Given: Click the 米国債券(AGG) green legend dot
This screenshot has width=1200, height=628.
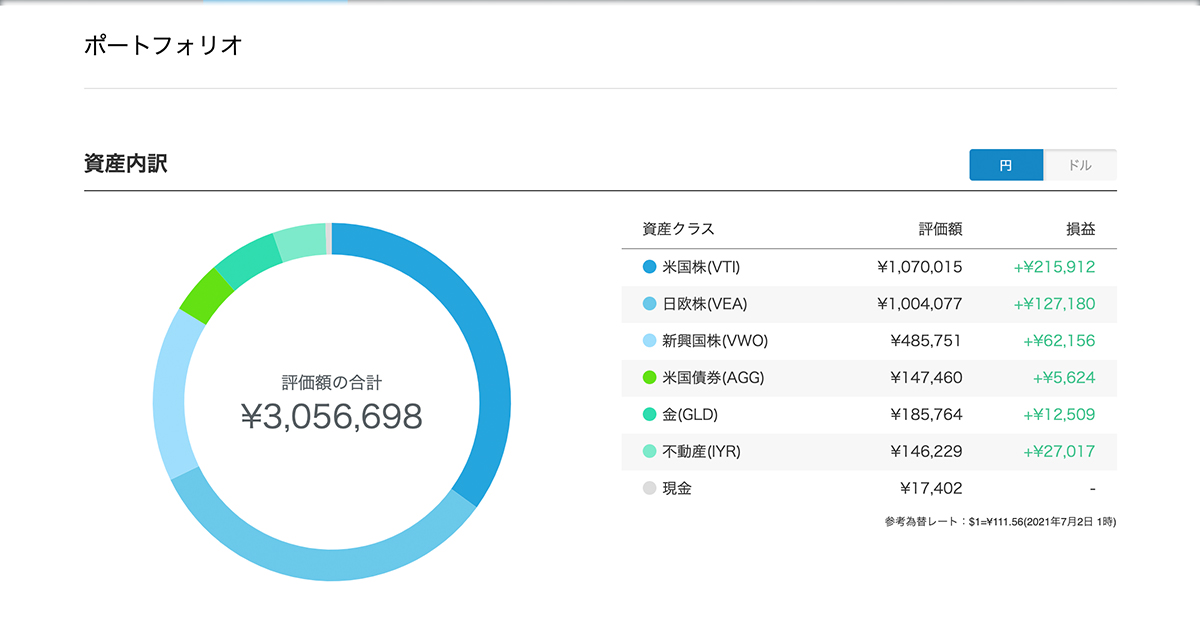Looking at the screenshot, I should pos(649,378).
